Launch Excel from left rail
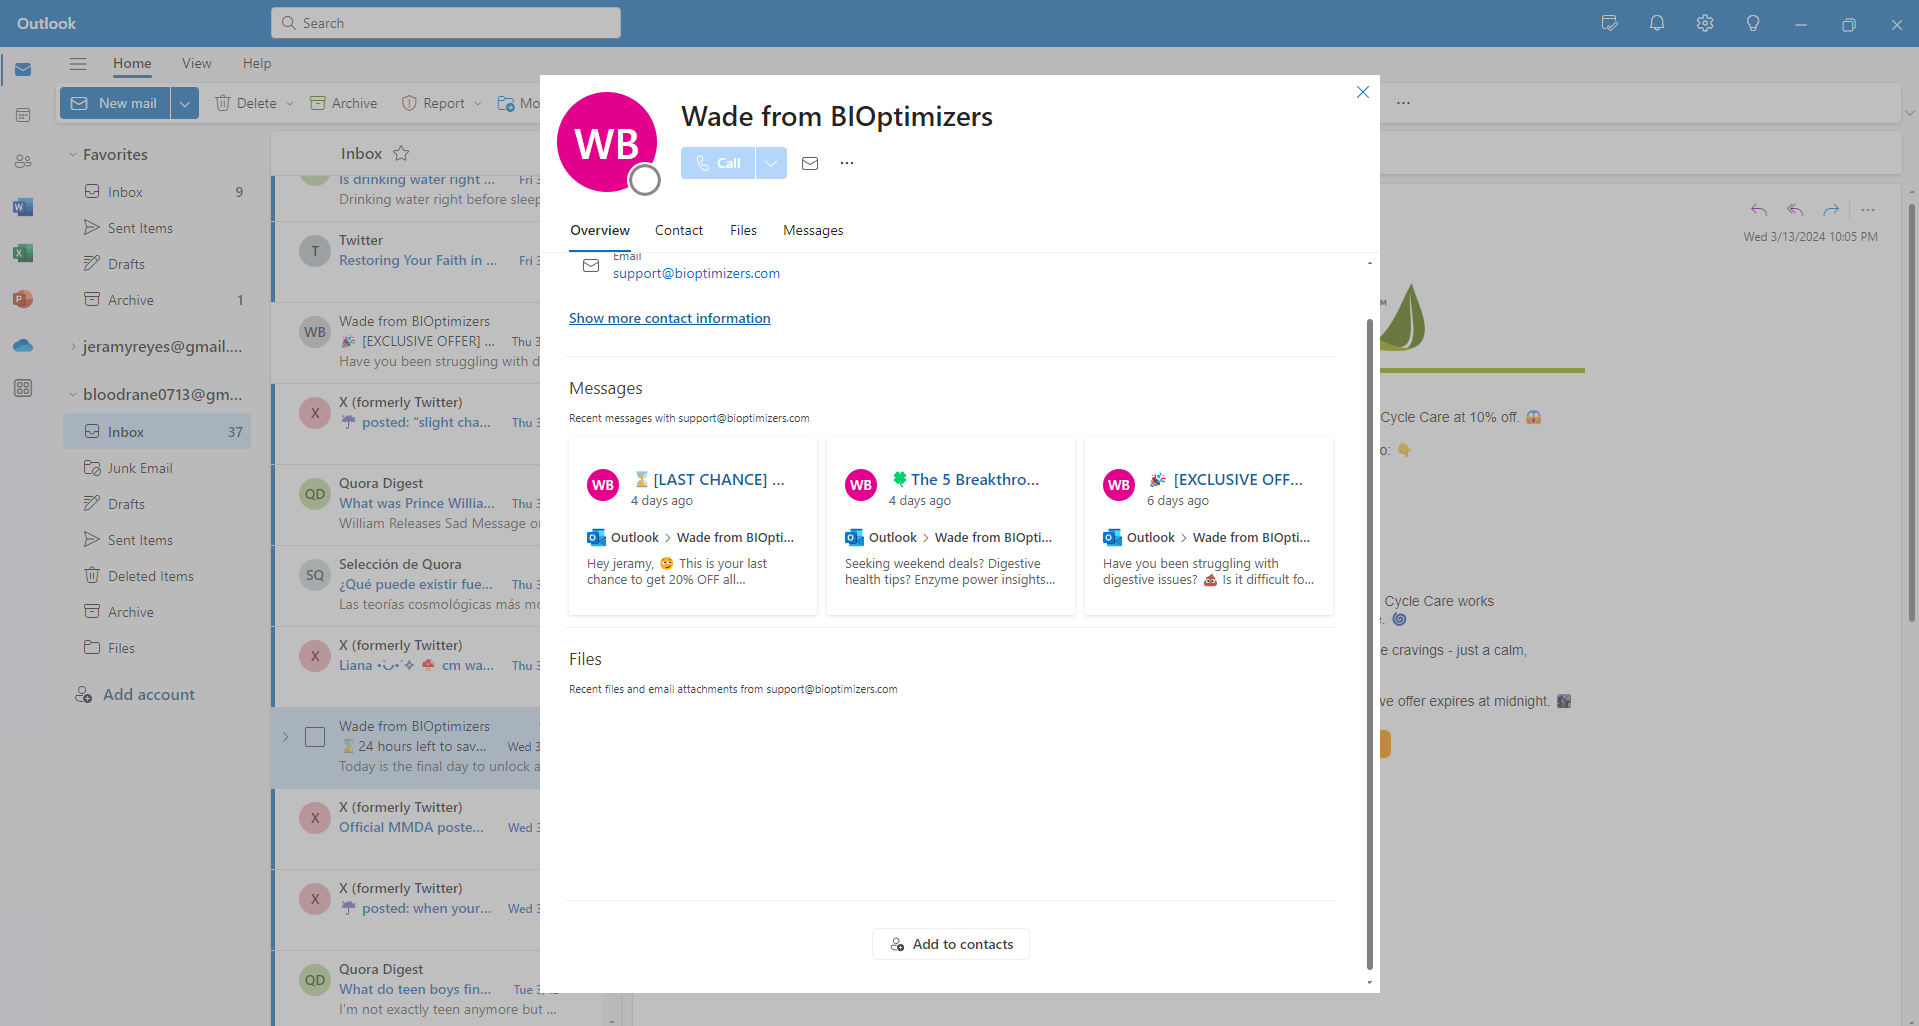 pyautogui.click(x=23, y=253)
